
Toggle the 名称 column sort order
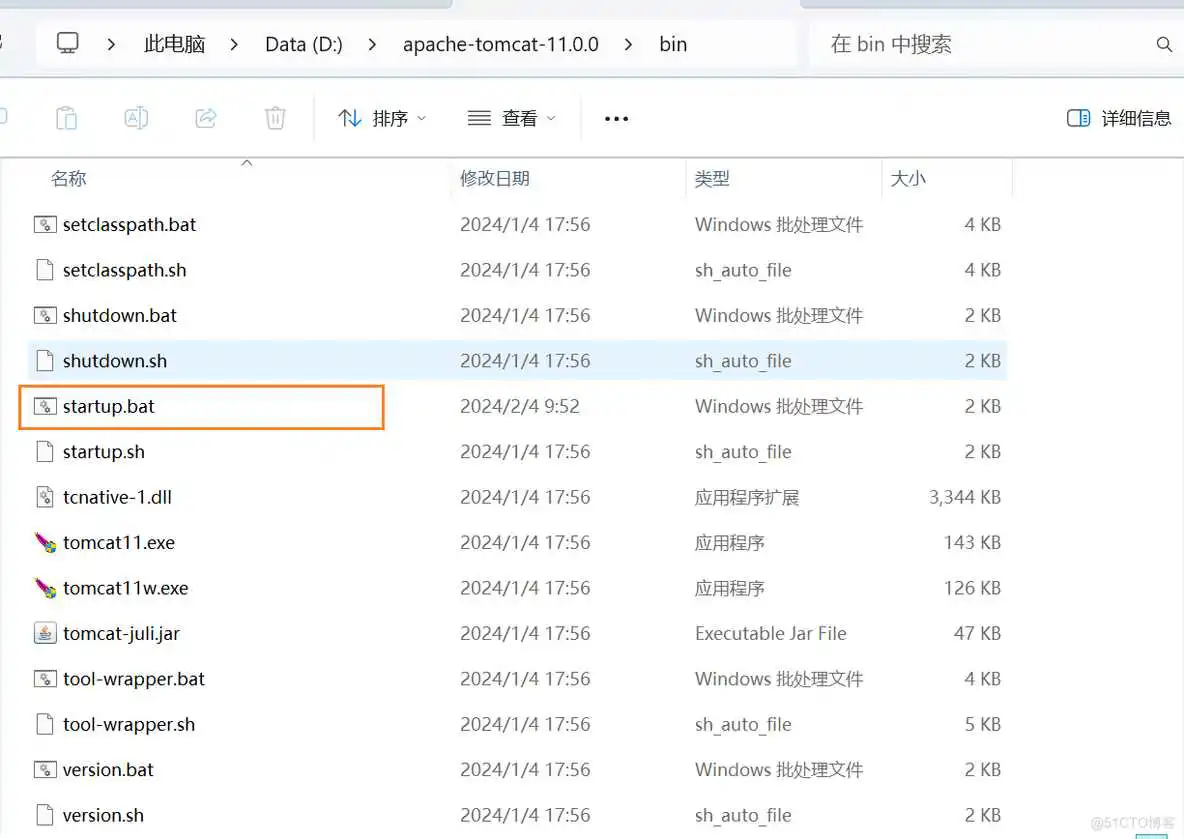click(x=69, y=178)
